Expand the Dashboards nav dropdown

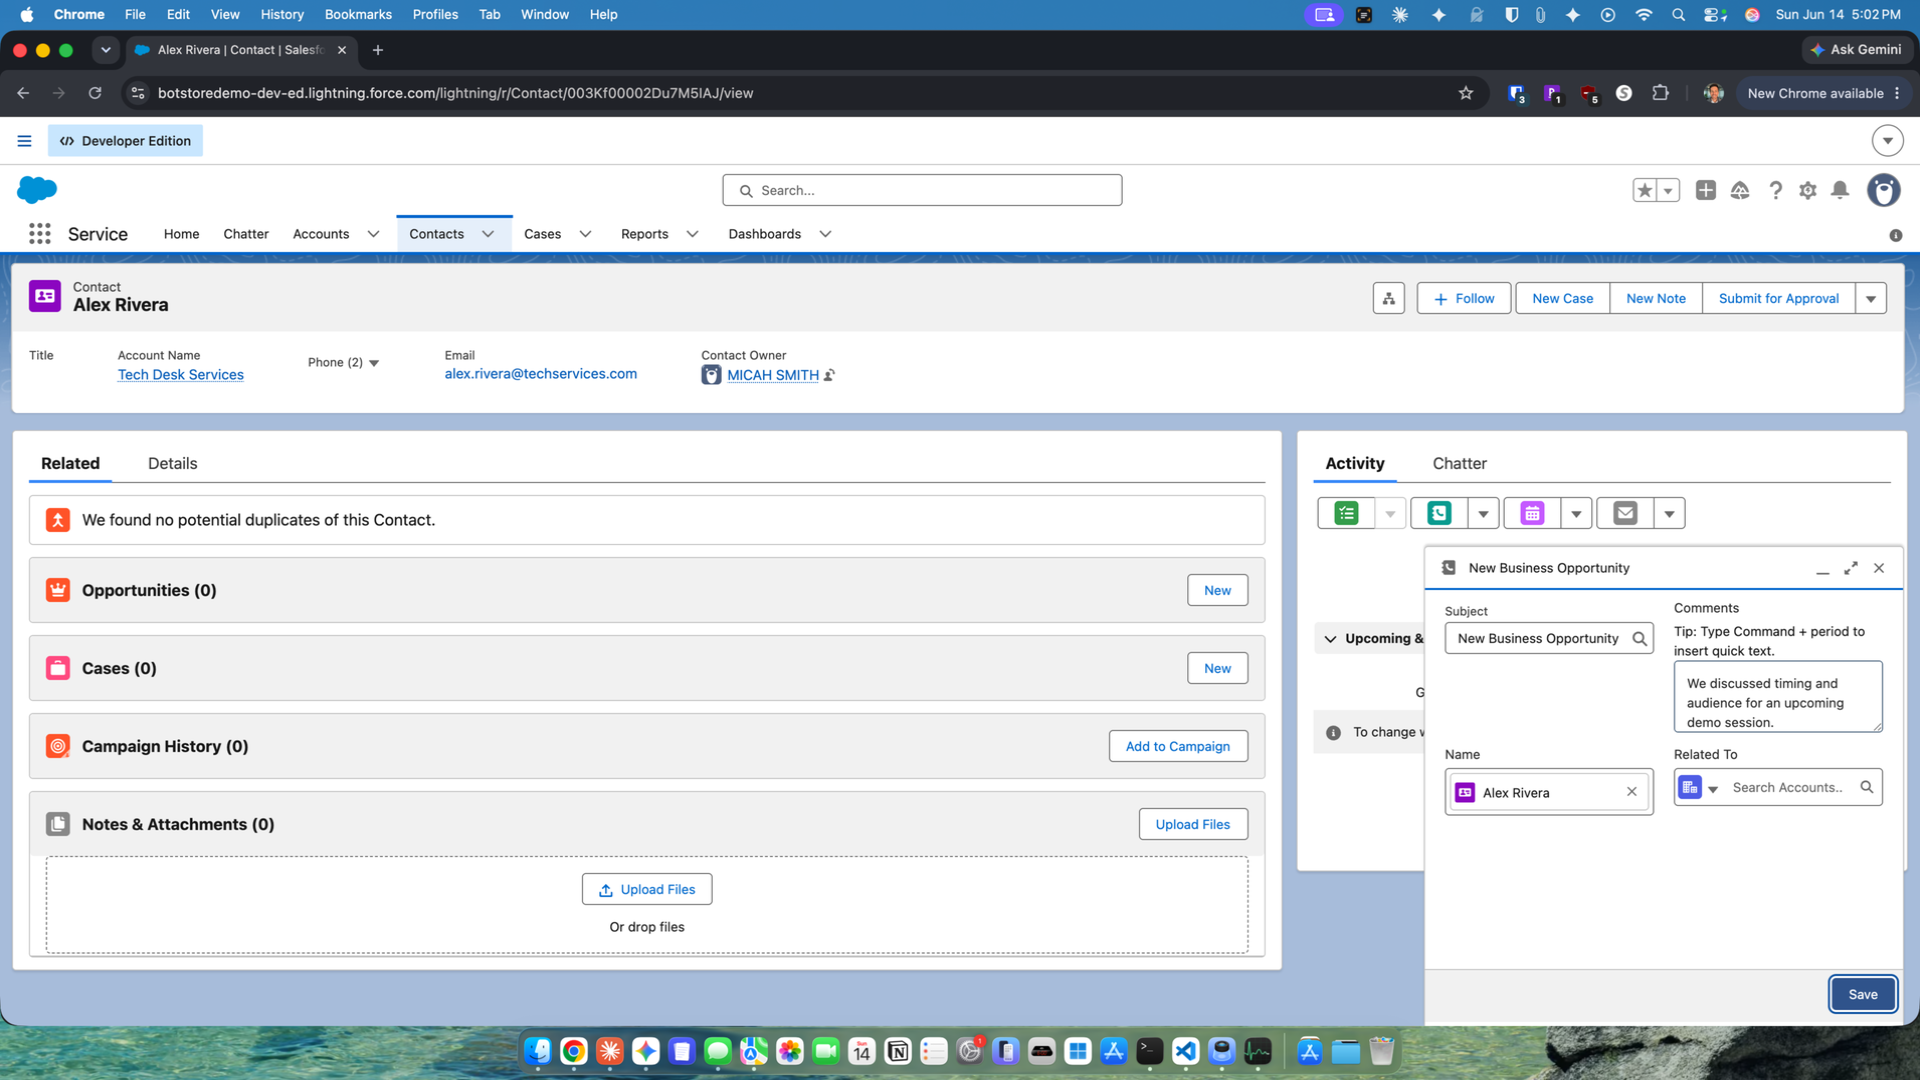pos(825,234)
